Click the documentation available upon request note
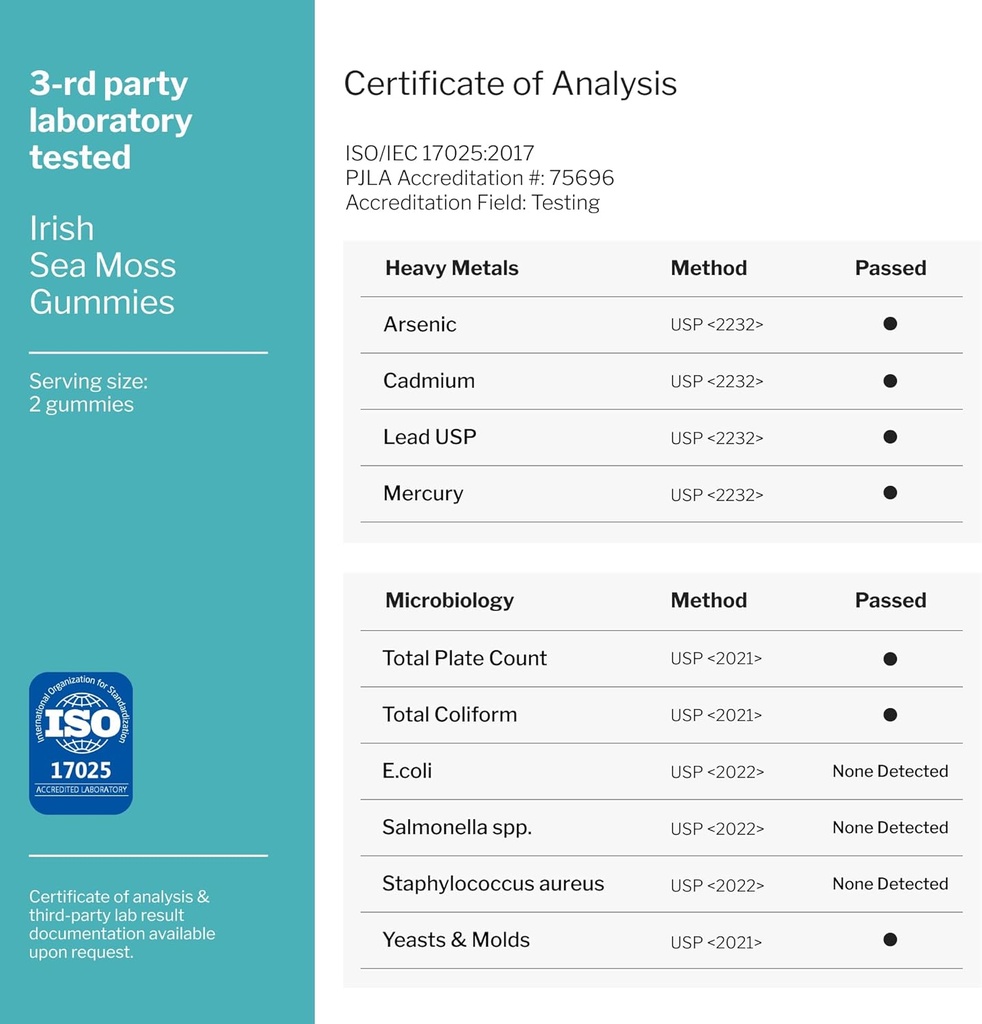The image size is (982, 1024). pos(121,924)
